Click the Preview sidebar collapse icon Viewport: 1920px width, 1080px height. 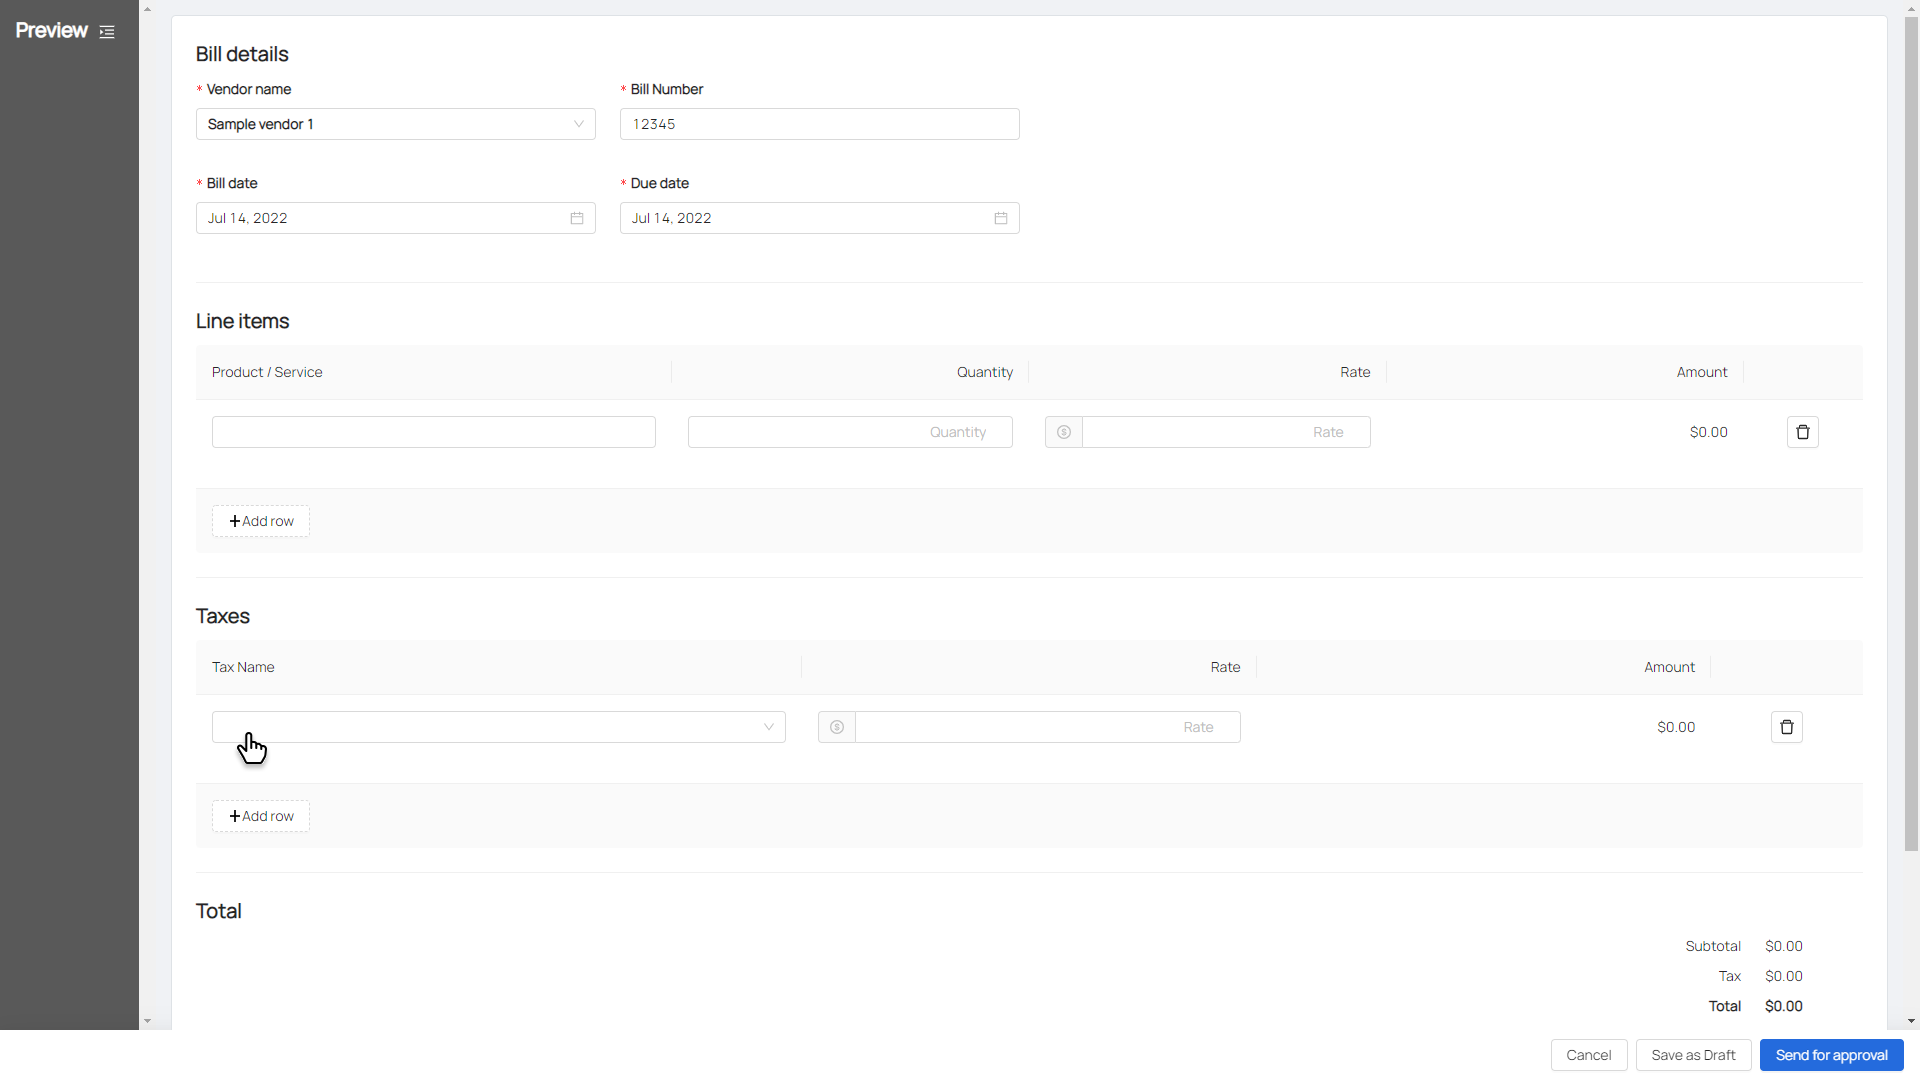(x=107, y=32)
